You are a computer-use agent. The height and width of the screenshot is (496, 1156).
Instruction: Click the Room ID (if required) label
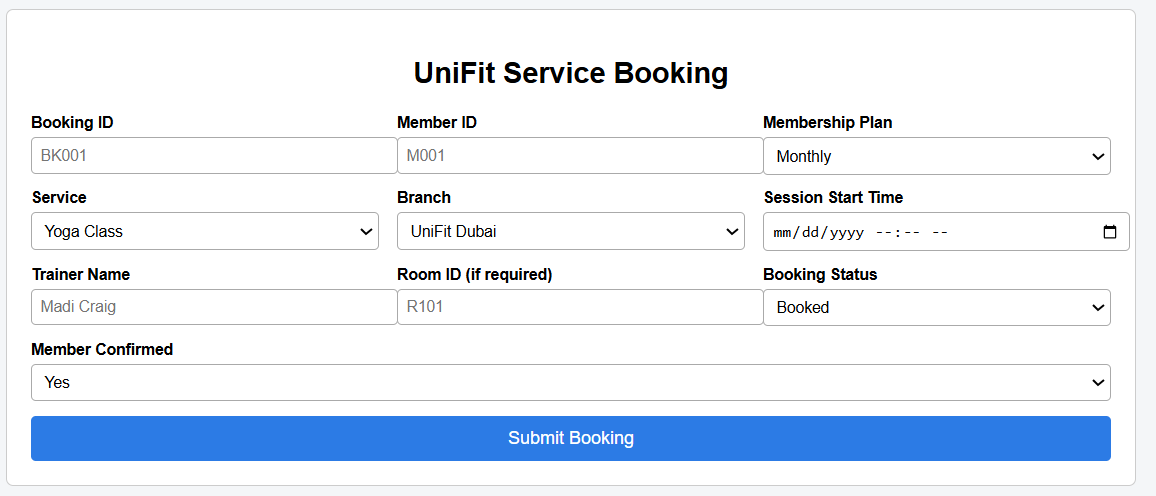474,274
